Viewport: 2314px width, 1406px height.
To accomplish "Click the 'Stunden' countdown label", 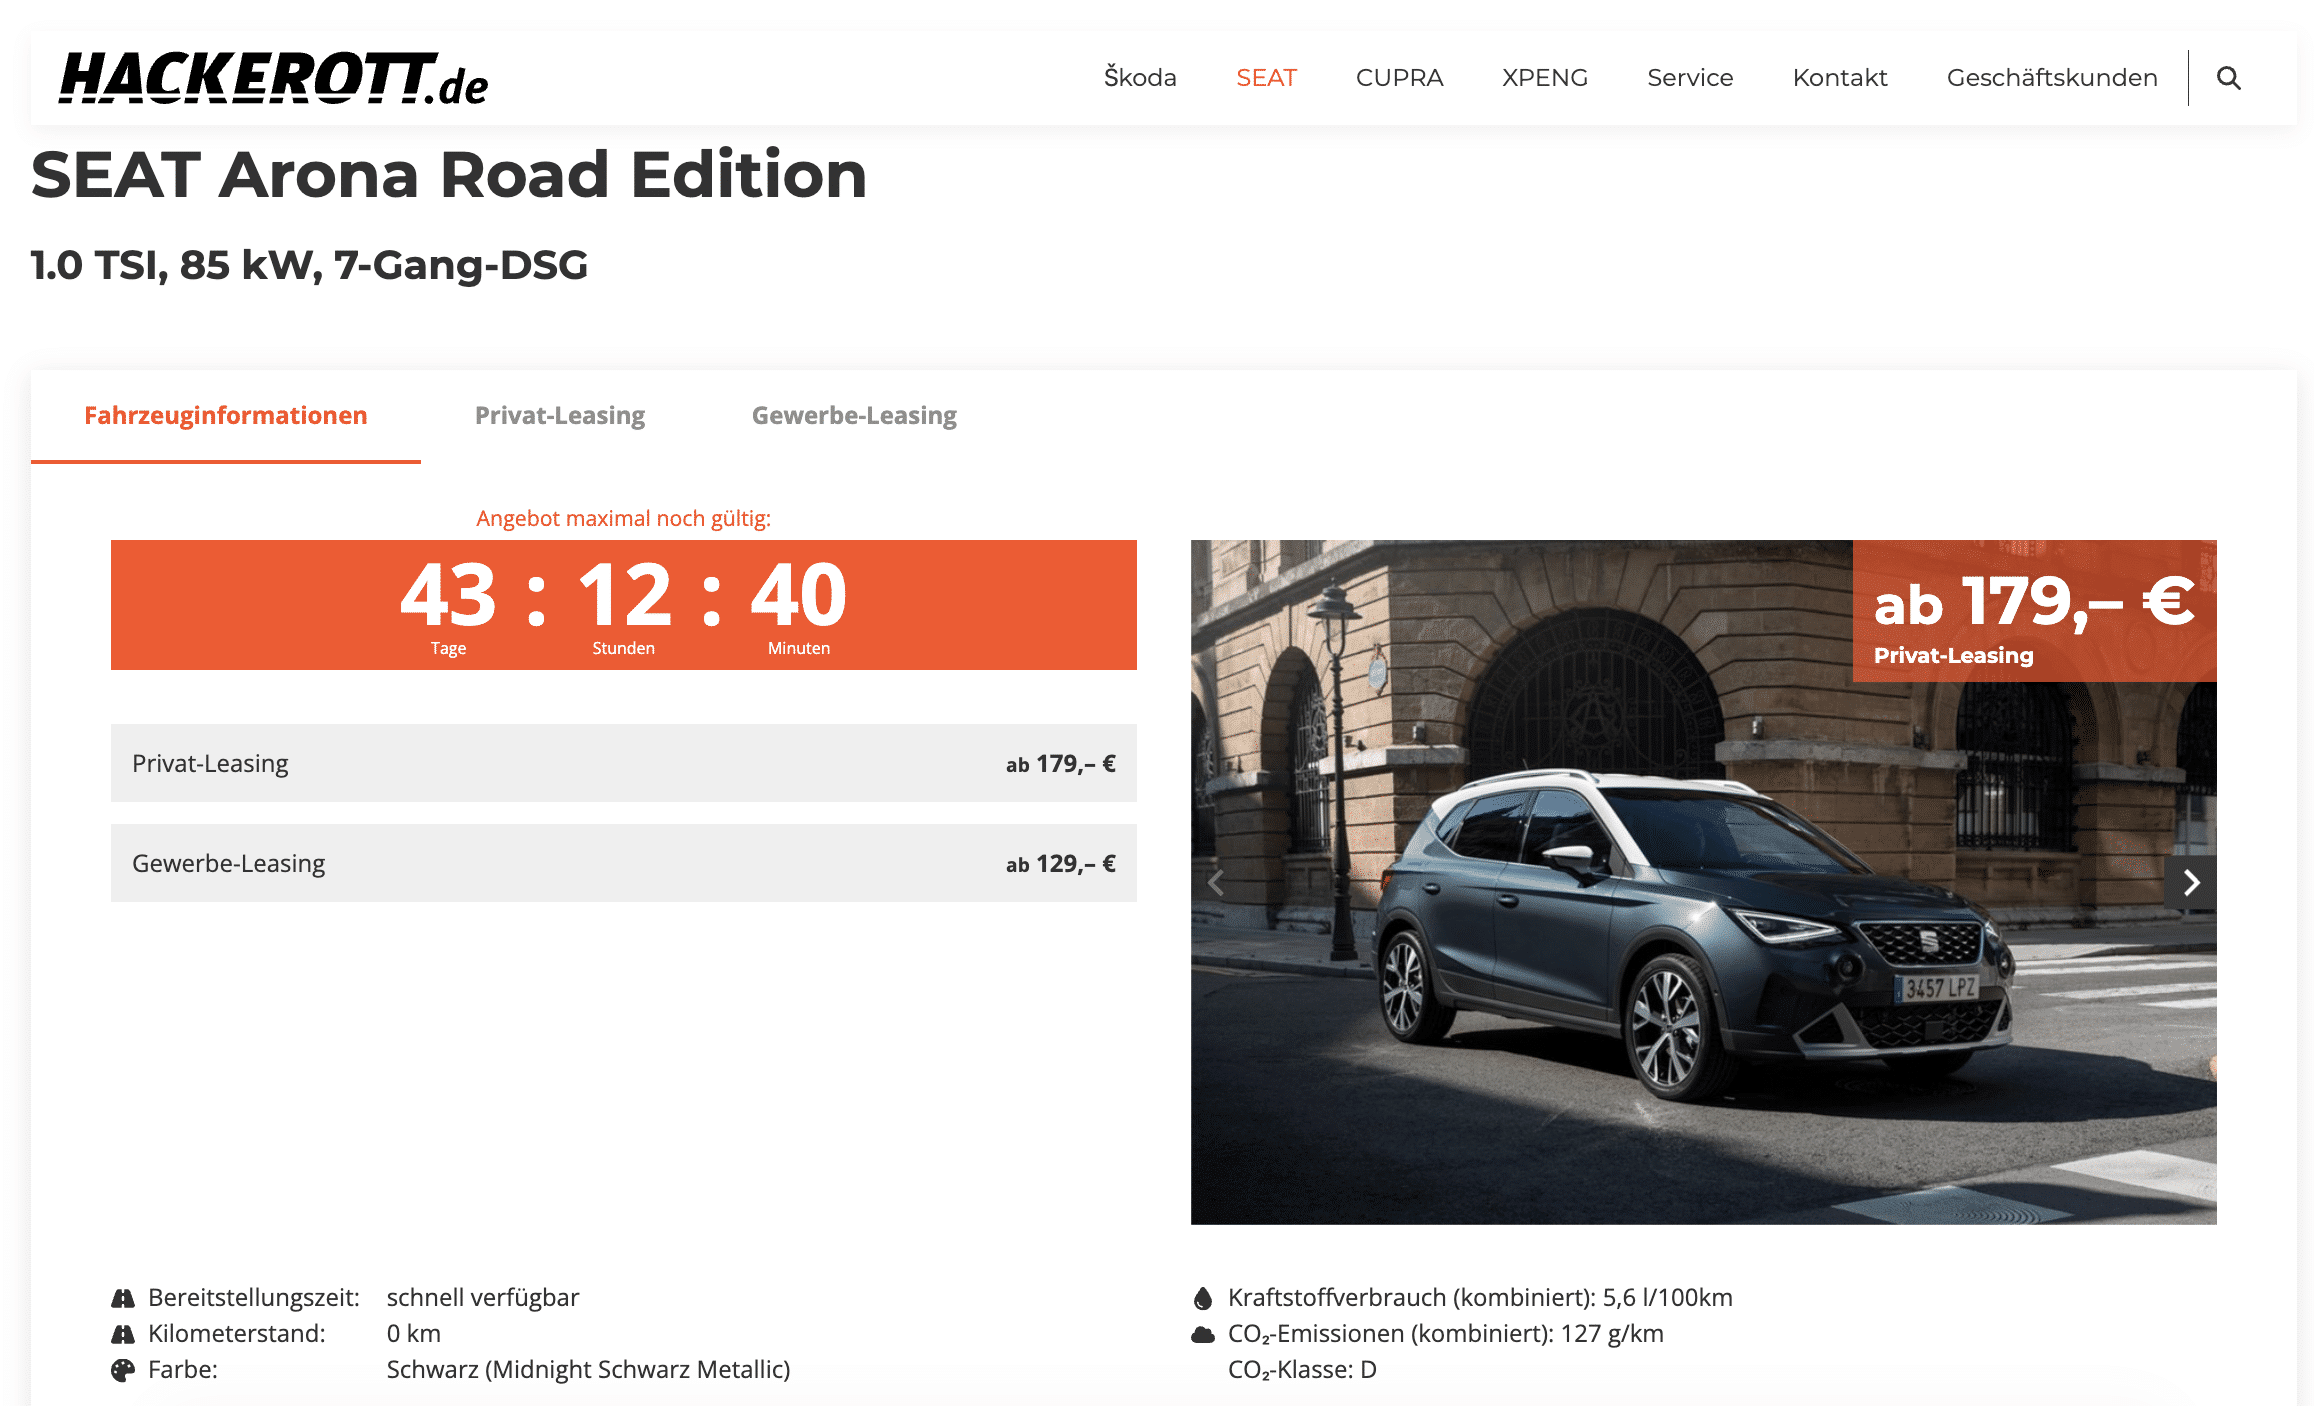I will [623, 648].
